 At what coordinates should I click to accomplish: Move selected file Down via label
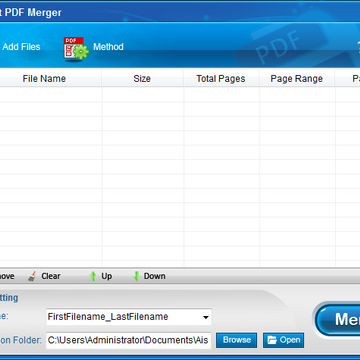coord(154,276)
